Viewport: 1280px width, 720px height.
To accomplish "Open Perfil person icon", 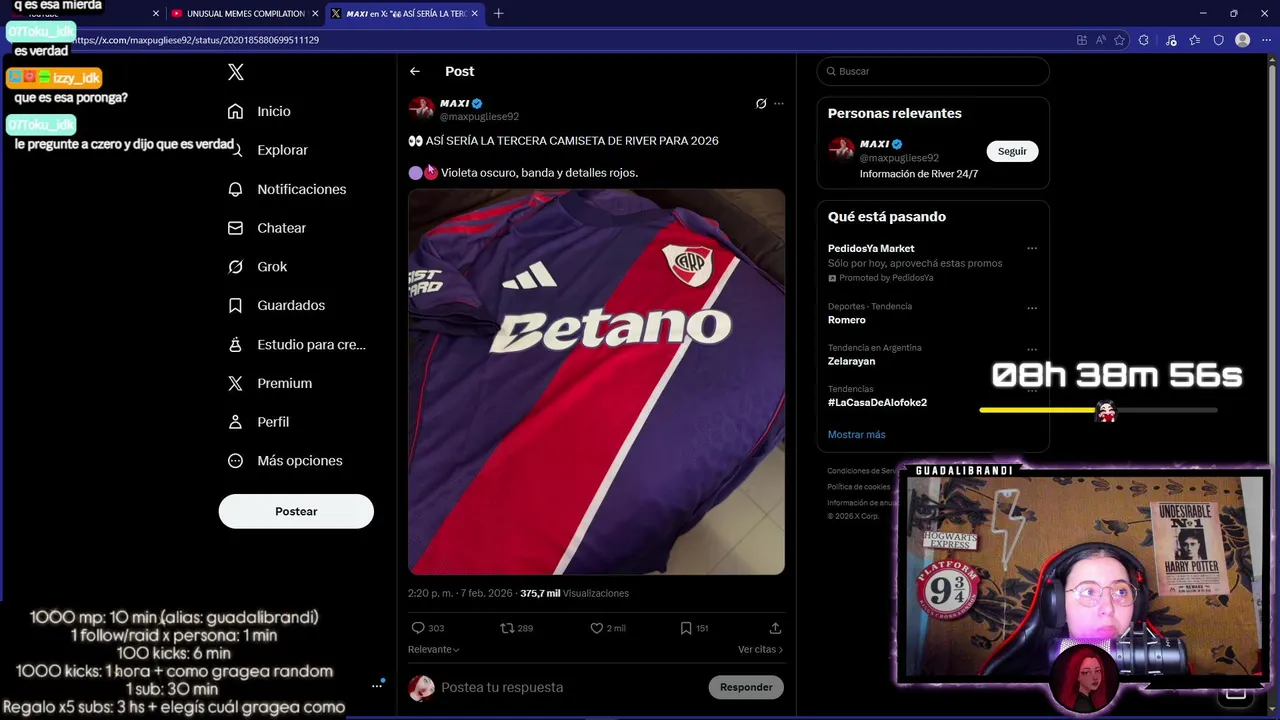I will pyautogui.click(x=235, y=422).
